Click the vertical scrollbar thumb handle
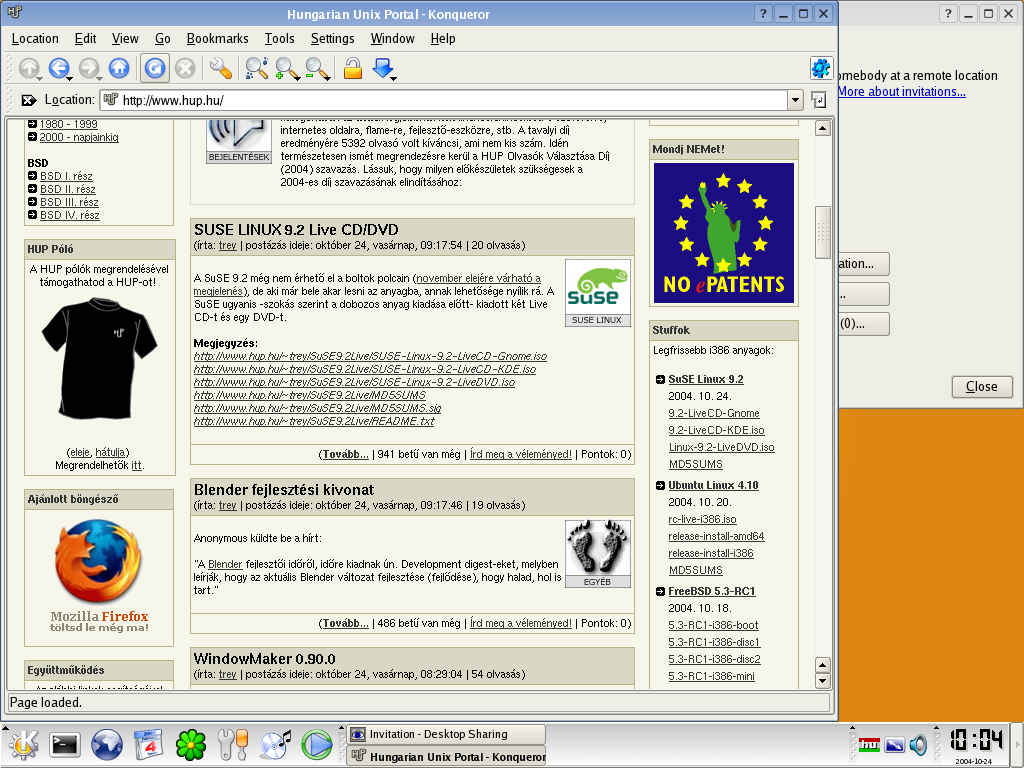The height and width of the screenshot is (768, 1024). (x=822, y=232)
